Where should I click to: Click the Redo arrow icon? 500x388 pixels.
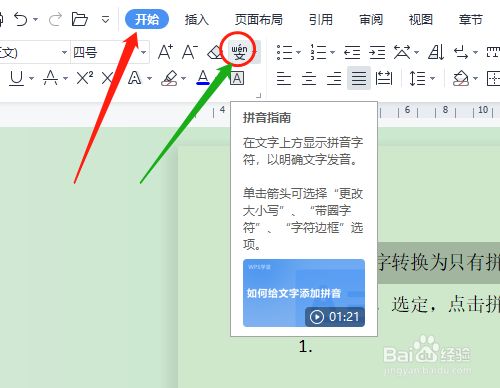click(55, 19)
